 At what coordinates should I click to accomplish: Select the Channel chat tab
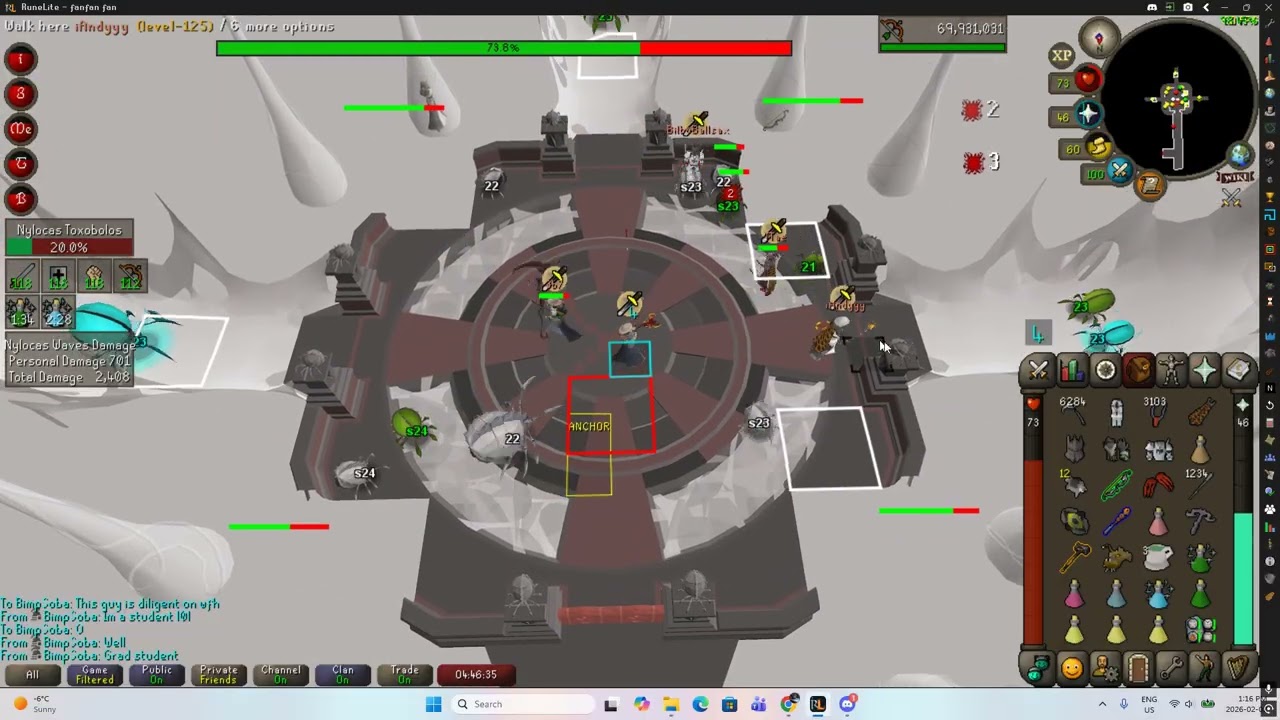coord(281,674)
